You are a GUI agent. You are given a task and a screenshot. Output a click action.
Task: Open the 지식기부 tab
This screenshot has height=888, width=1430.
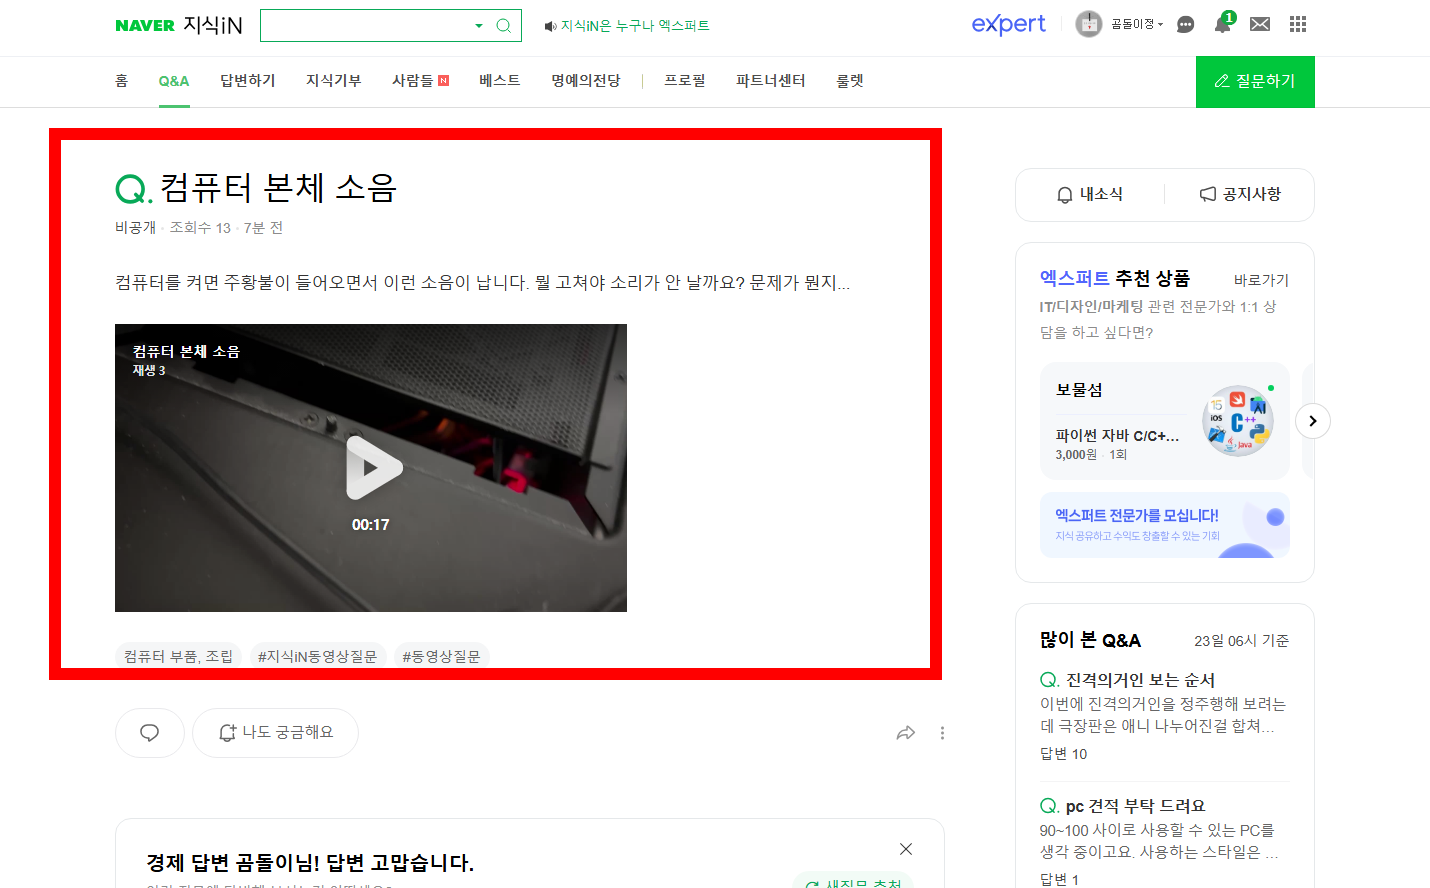tap(333, 81)
